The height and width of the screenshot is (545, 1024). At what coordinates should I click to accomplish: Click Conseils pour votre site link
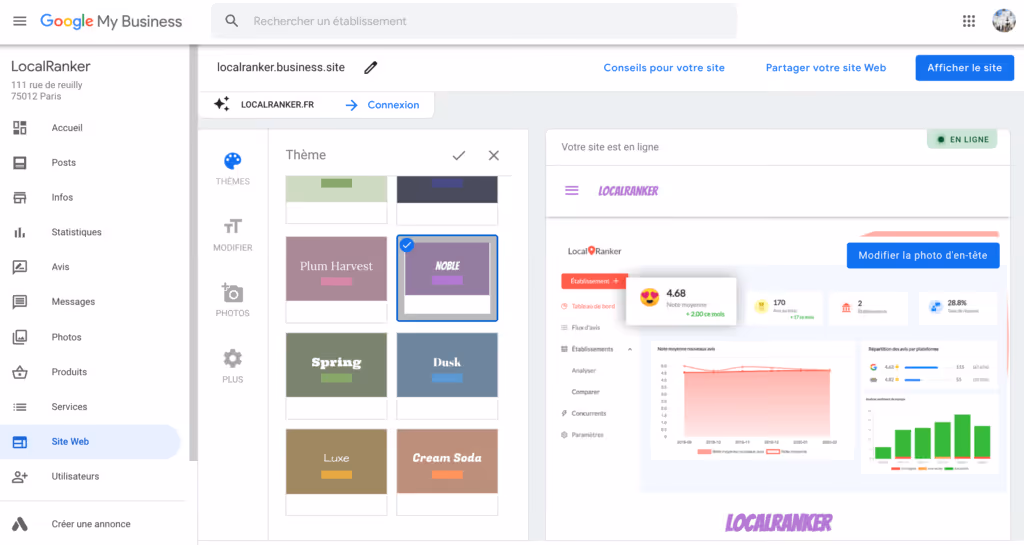(x=664, y=68)
